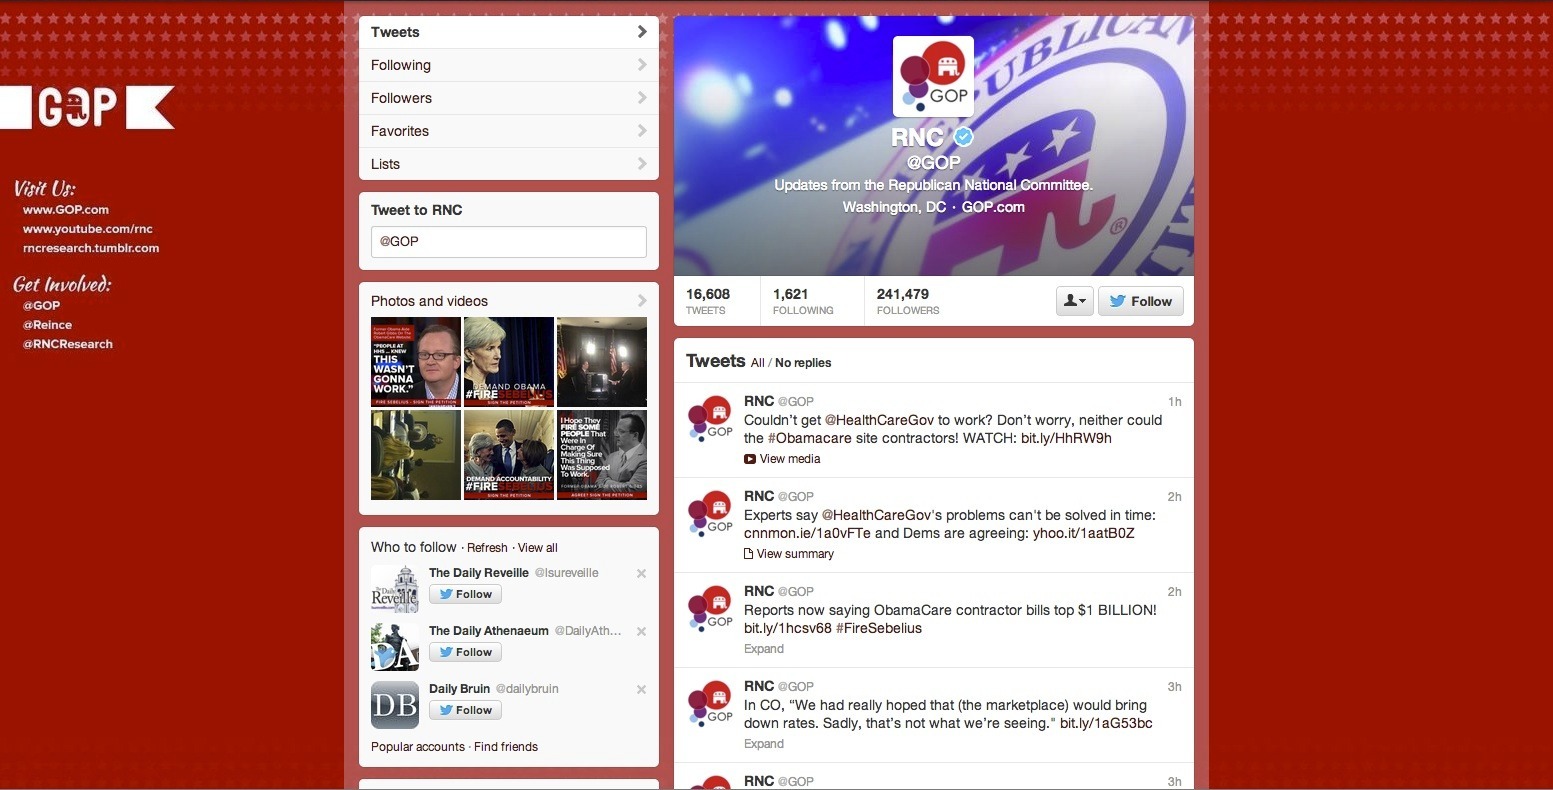Open the Tweets list in profile menu
Viewport: 1553px width, 790px height.
point(508,32)
